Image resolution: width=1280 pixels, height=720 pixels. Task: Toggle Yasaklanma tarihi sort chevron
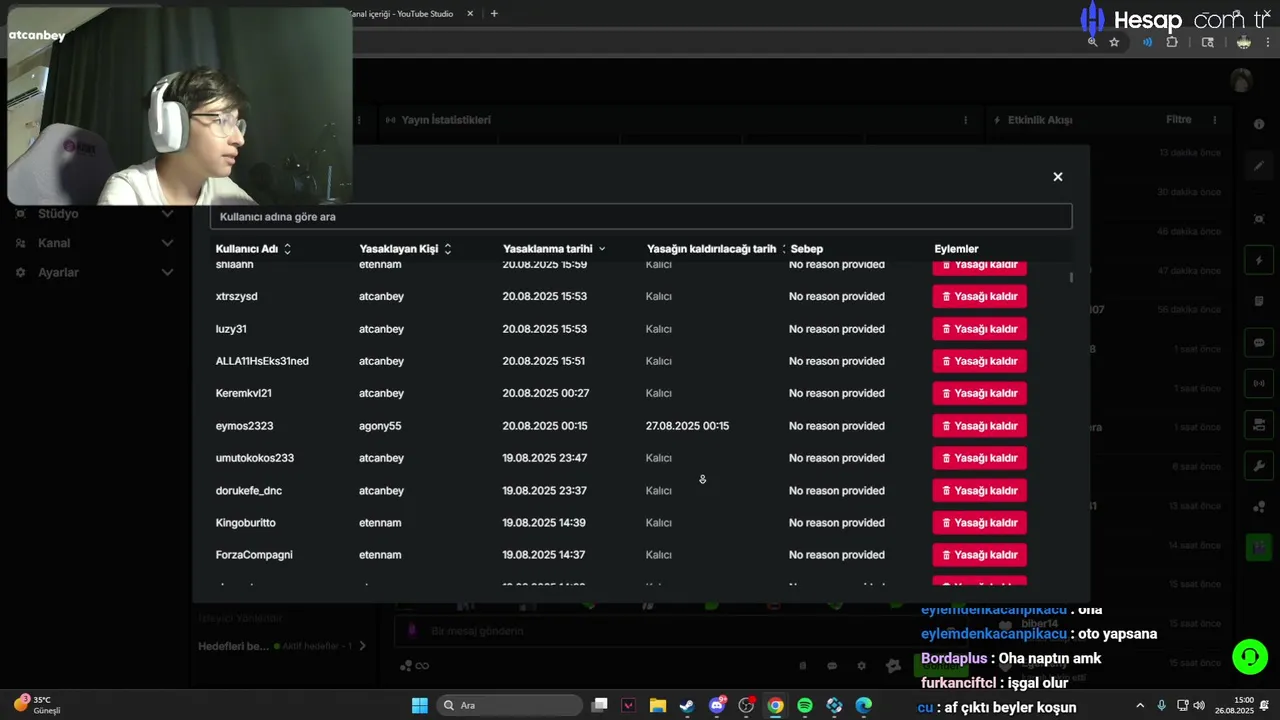[602, 249]
